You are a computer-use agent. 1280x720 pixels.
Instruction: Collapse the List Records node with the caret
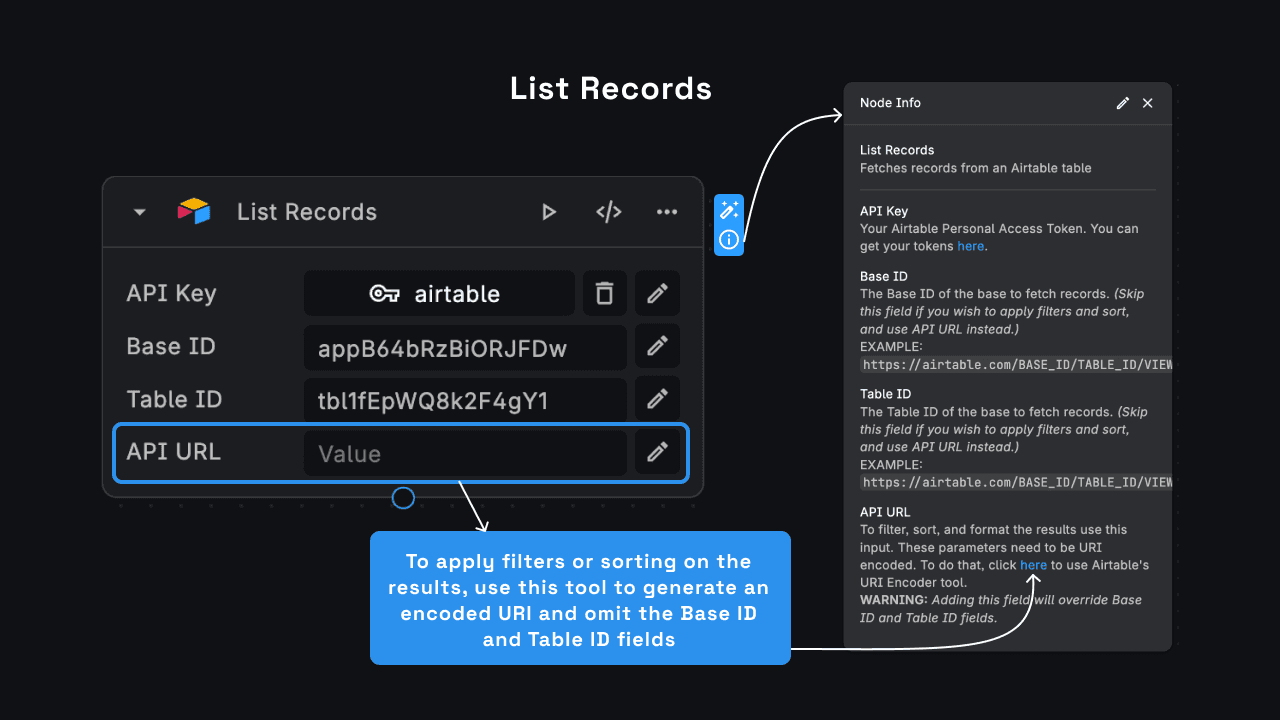pos(140,212)
